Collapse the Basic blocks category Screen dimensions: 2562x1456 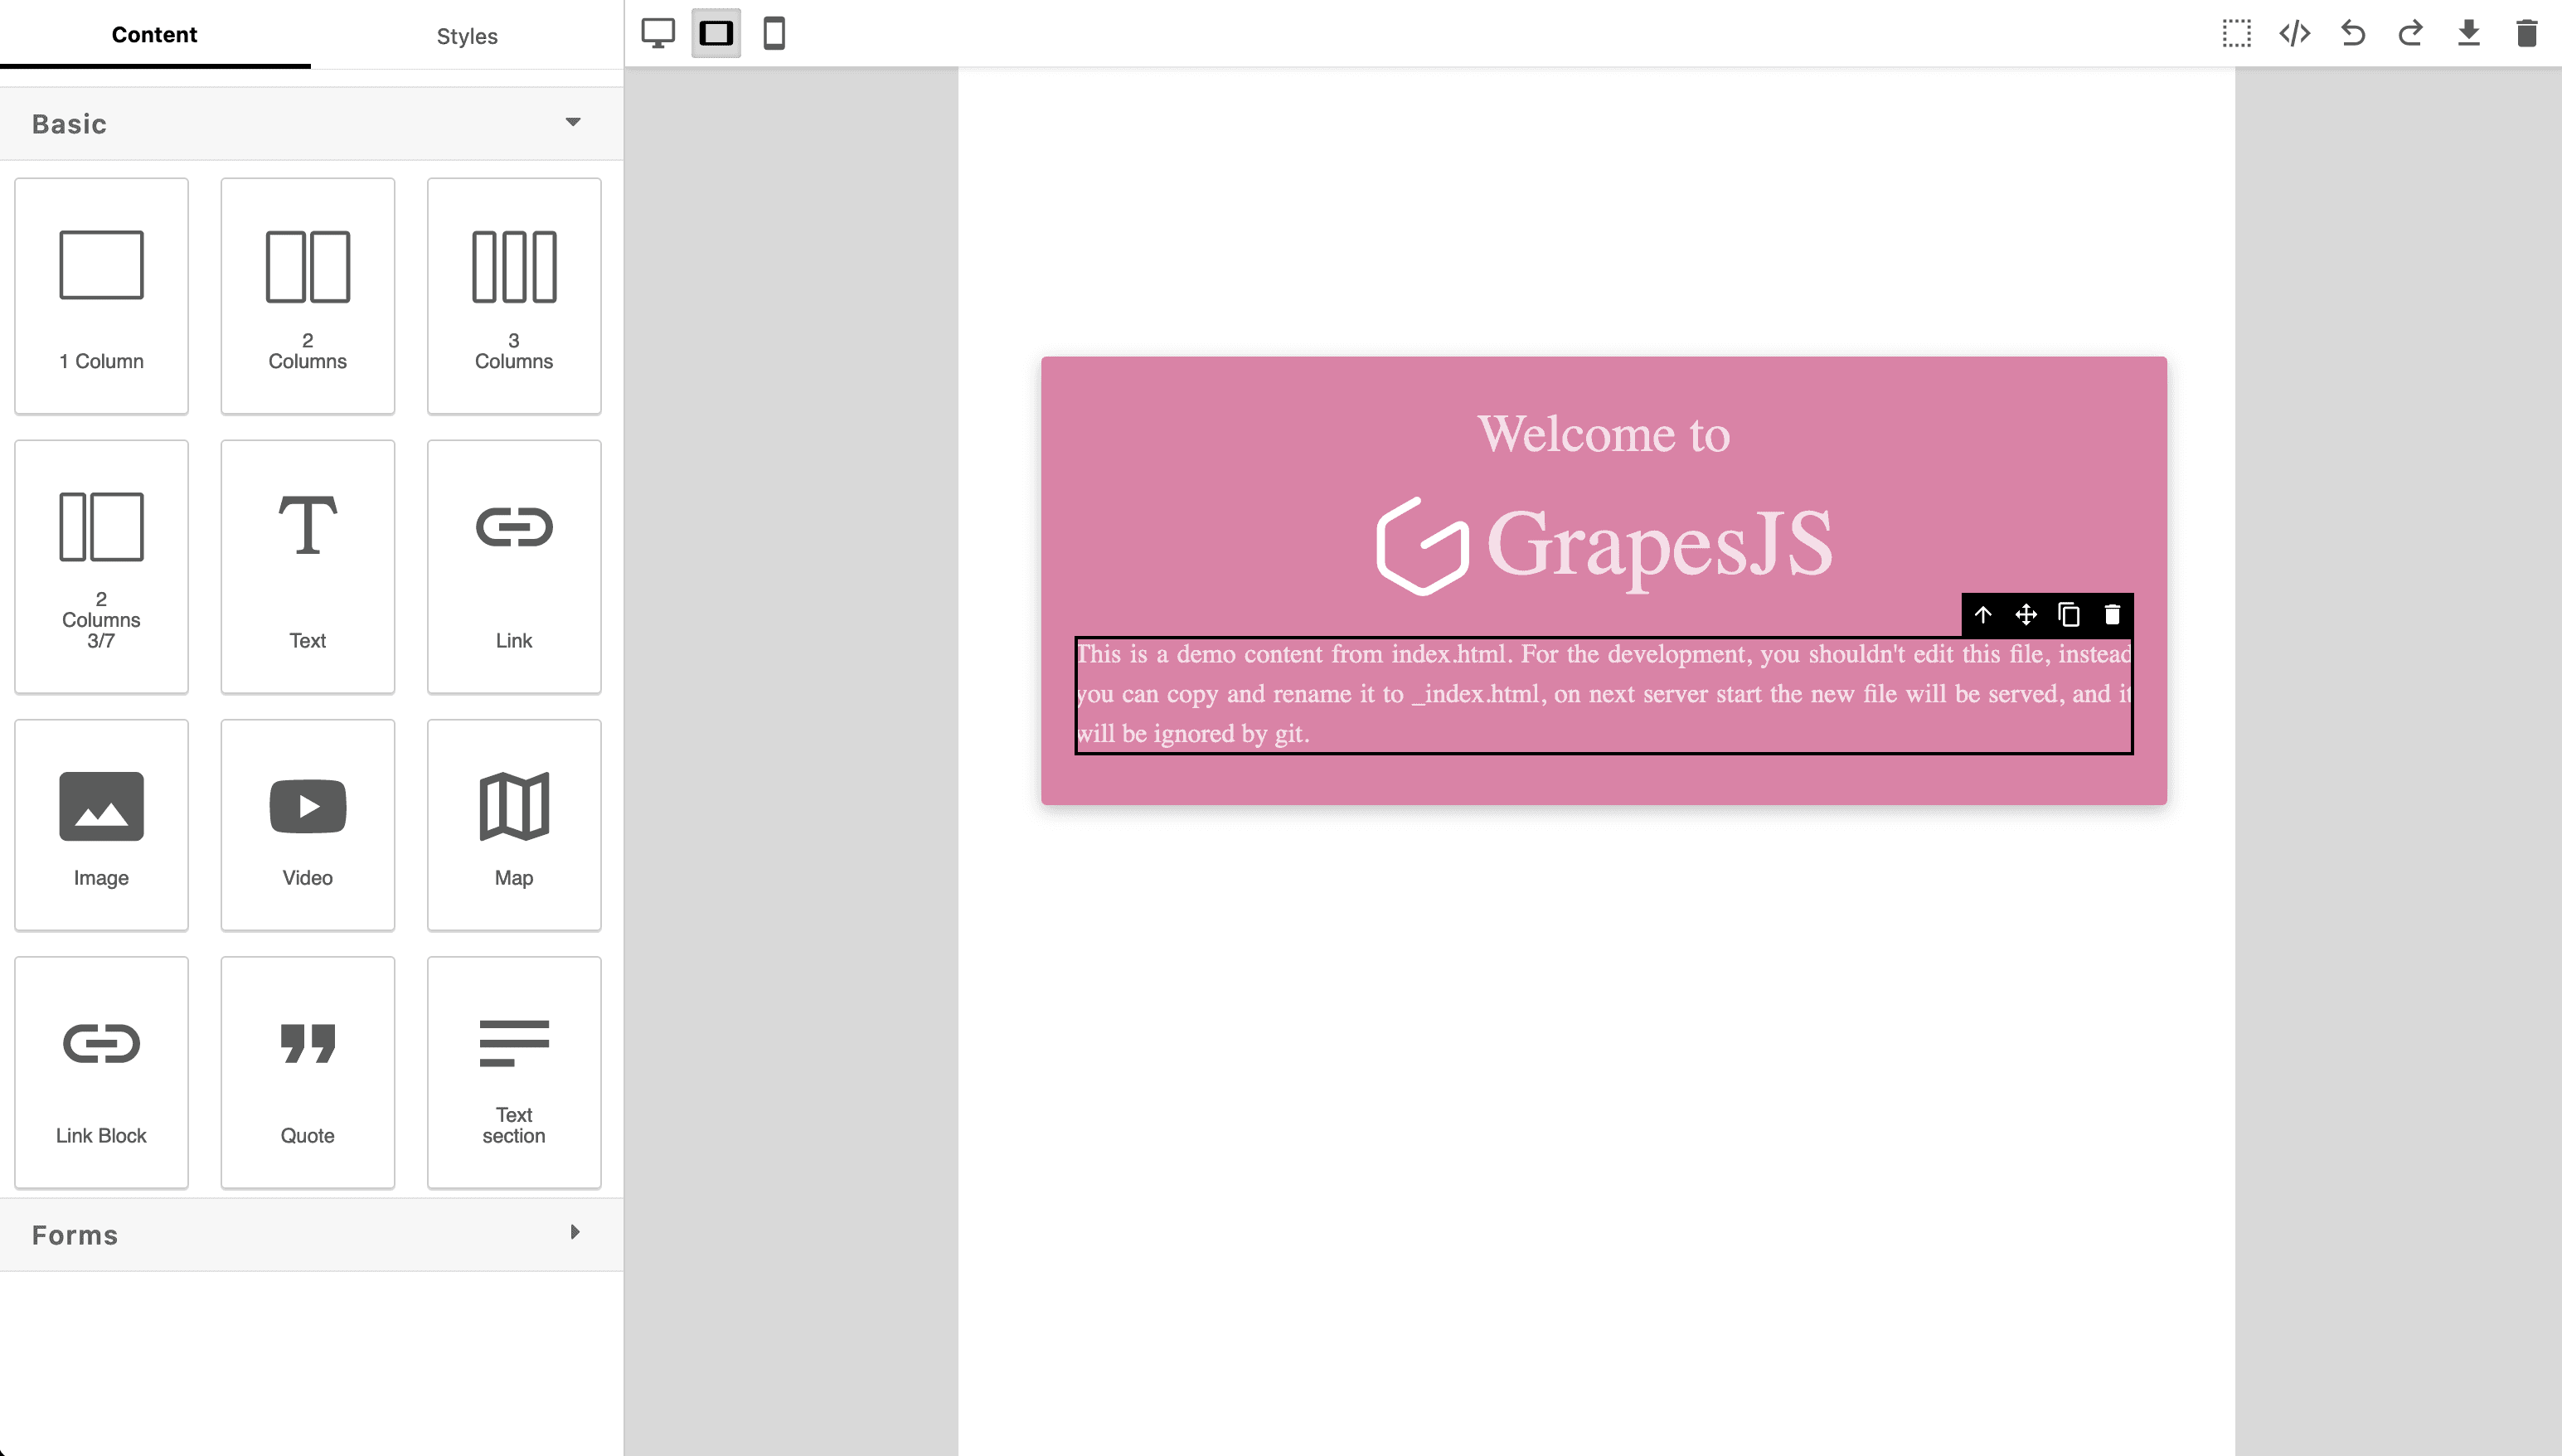311,124
